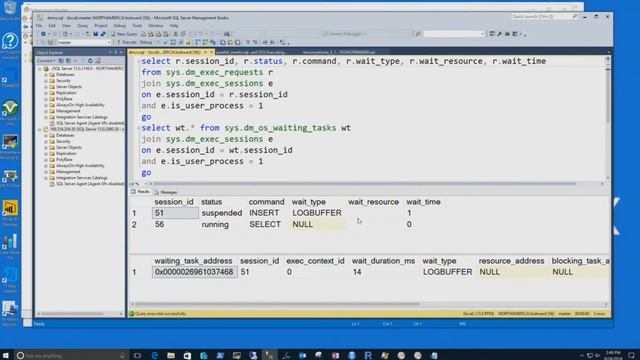
Task: Click the Save All icon in toolbar
Action: (x=103, y=34)
